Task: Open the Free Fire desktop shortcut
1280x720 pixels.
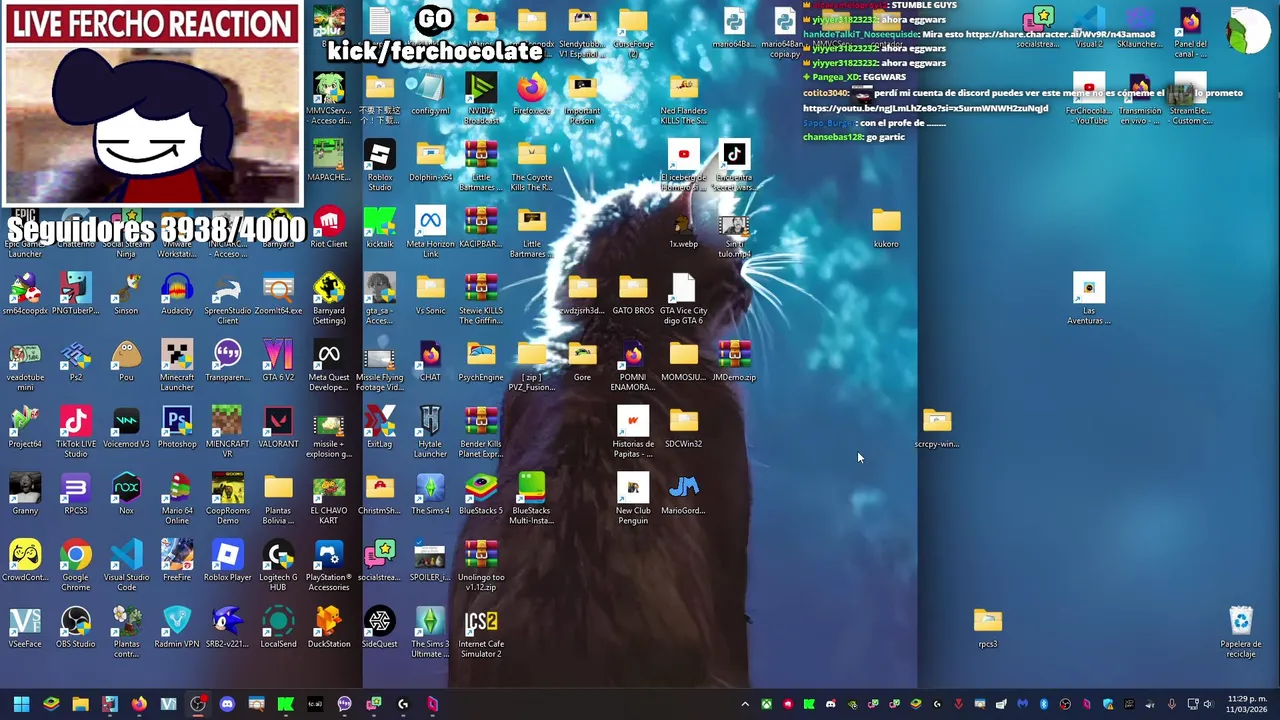Action: [x=177, y=561]
